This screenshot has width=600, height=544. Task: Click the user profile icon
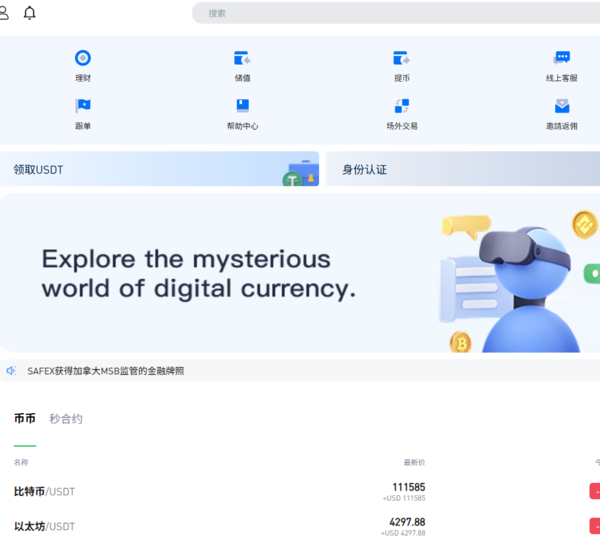[4, 13]
